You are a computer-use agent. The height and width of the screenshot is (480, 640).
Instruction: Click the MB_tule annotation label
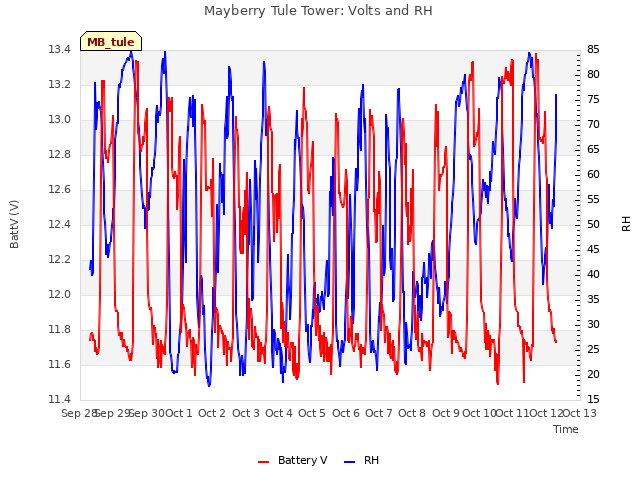coord(111,42)
